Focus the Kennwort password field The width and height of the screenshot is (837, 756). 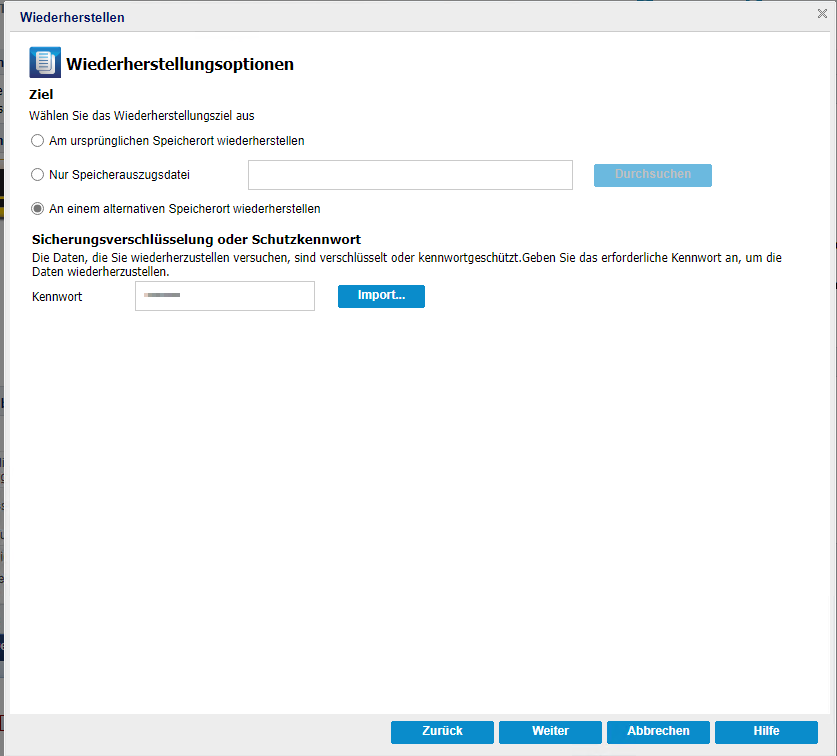click(x=225, y=296)
